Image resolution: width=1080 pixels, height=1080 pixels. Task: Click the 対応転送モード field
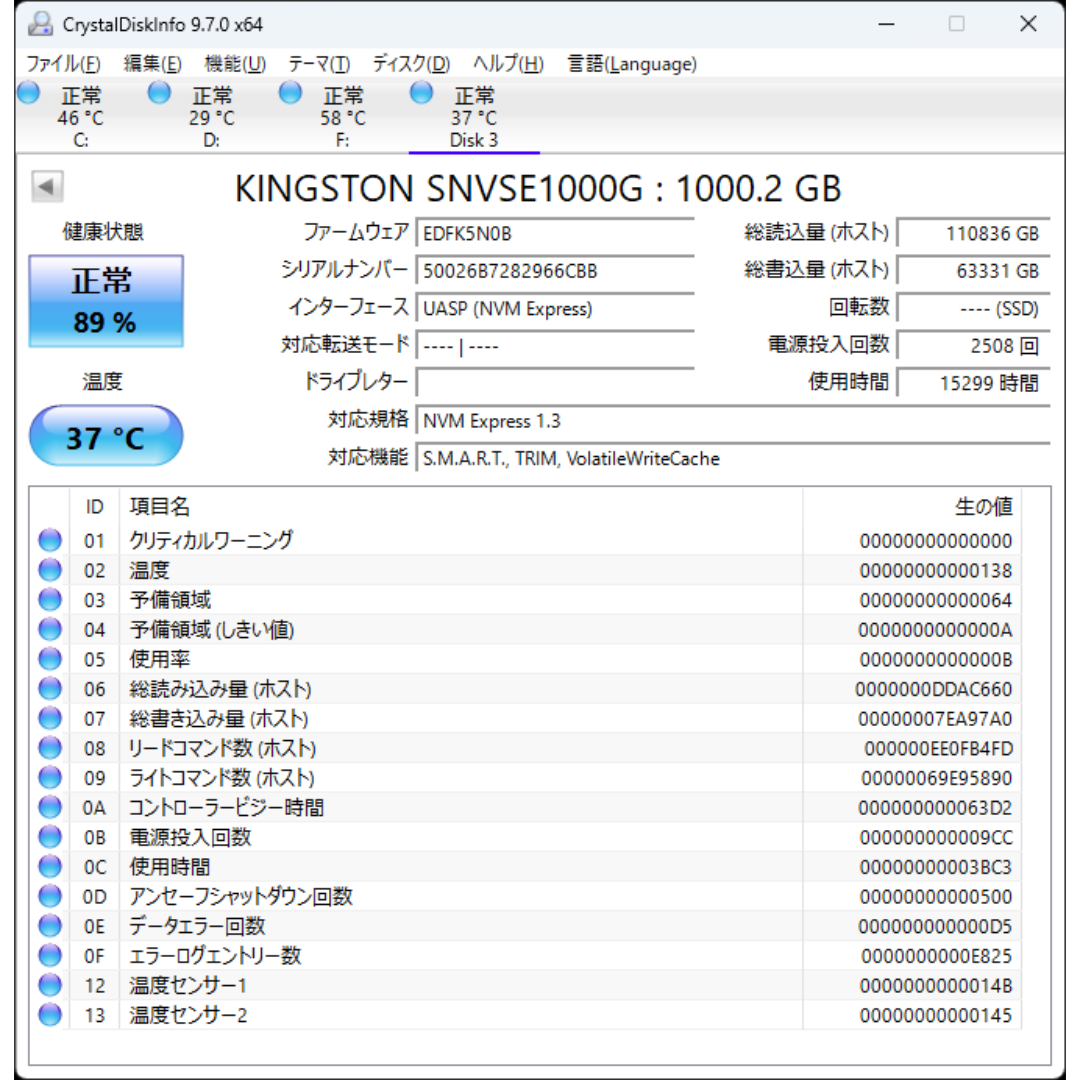click(x=555, y=345)
